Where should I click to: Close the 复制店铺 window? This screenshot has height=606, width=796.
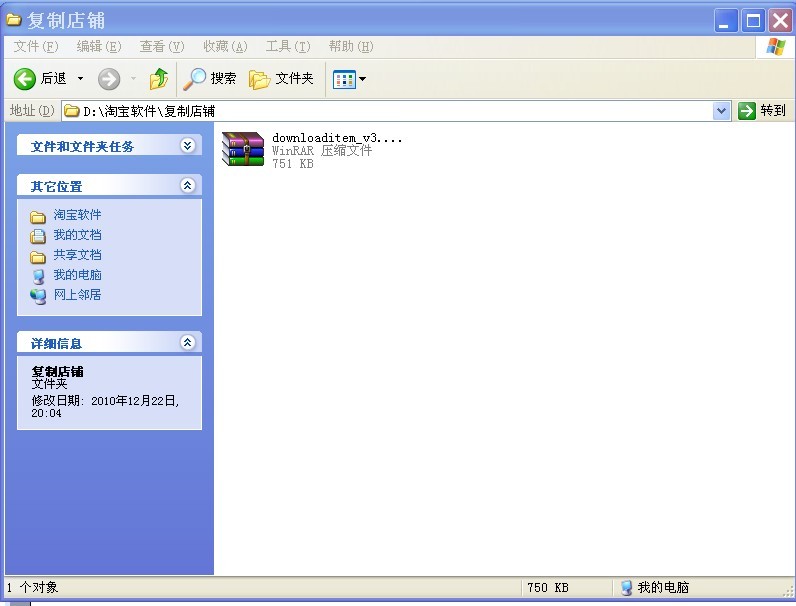click(x=780, y=21)
